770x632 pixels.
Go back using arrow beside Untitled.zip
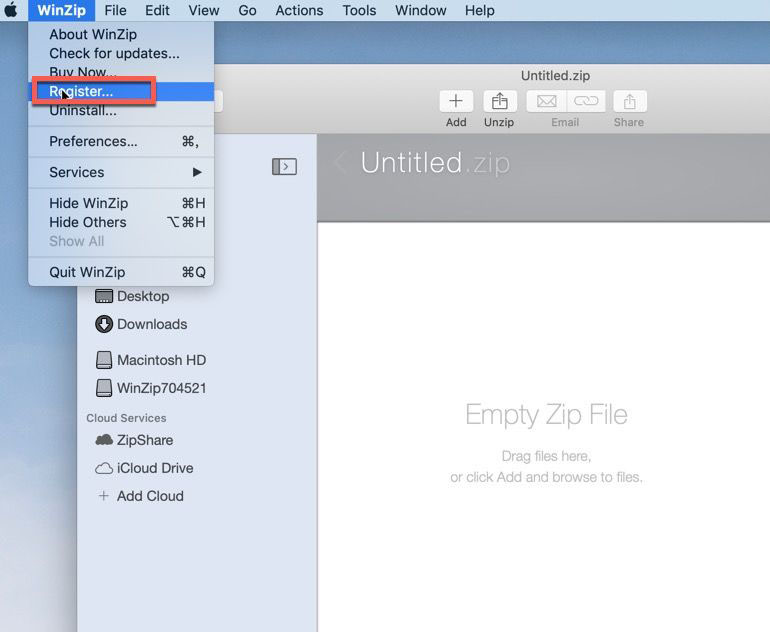(x=340, y=163)
